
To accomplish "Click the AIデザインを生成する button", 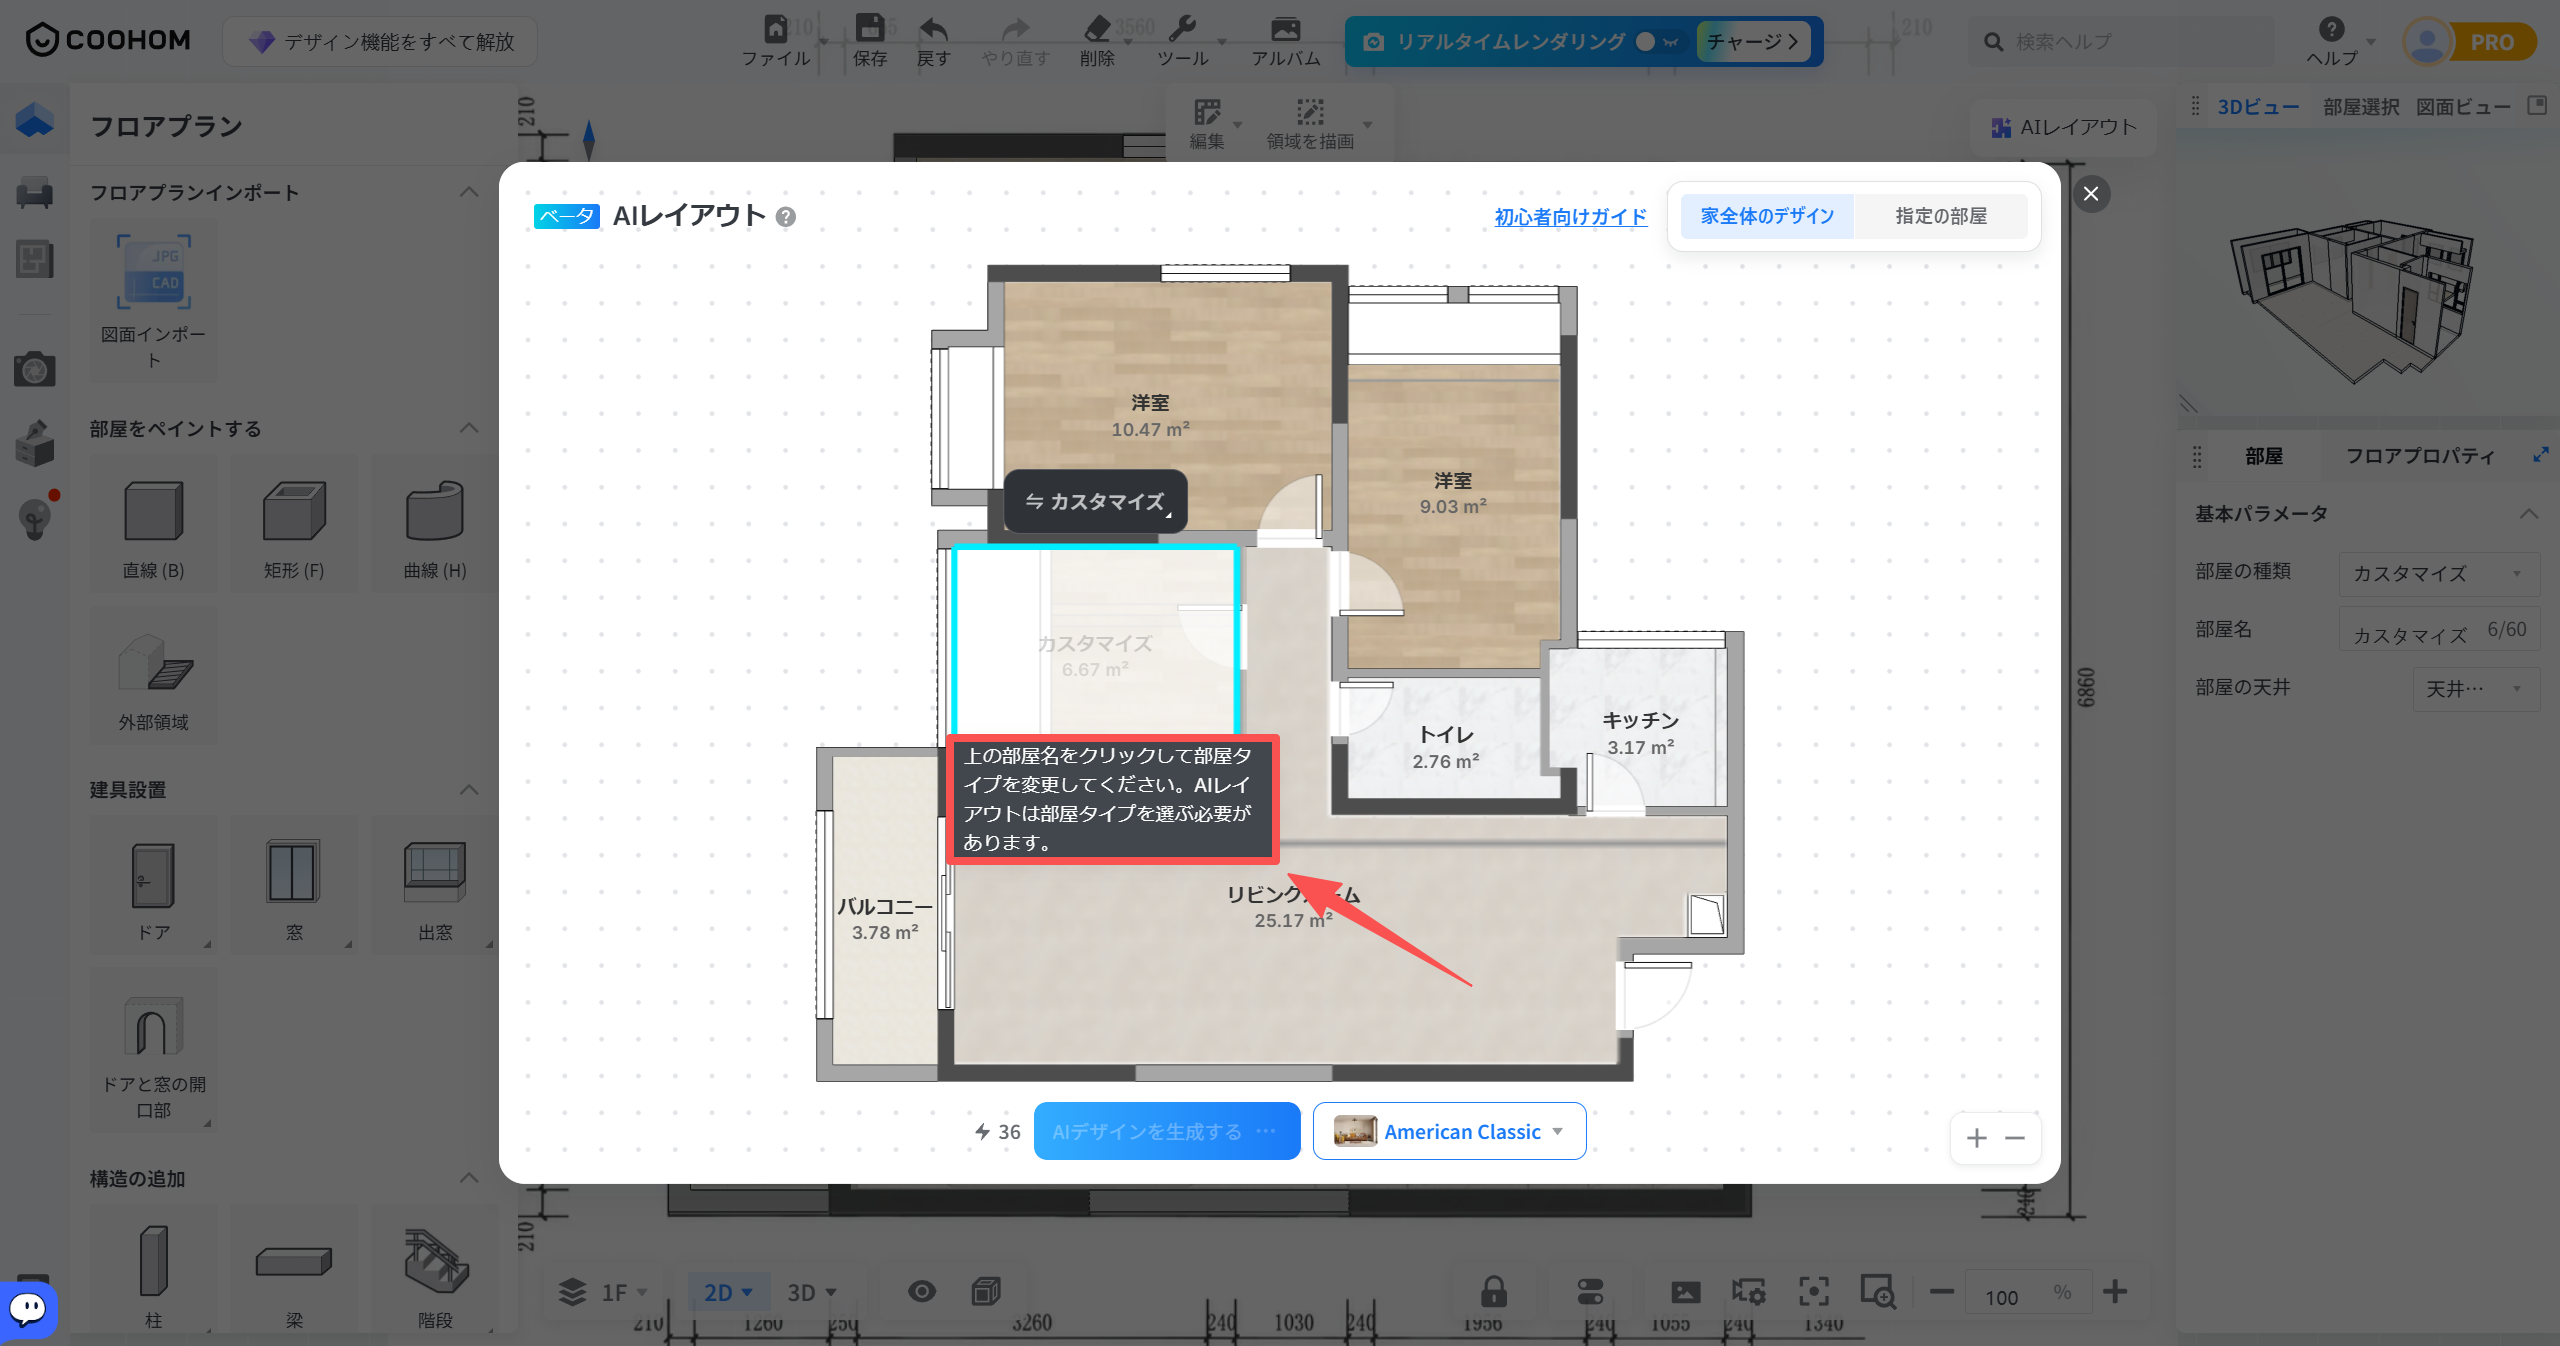I will (1166, 1131).
